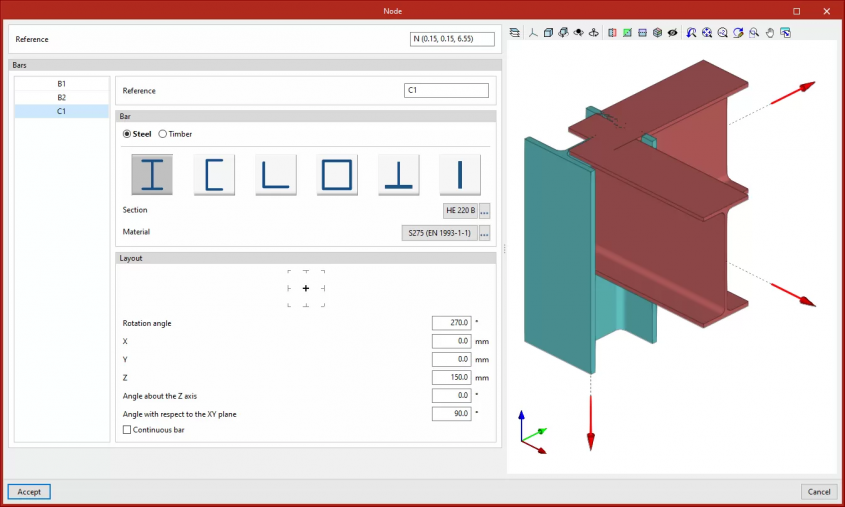Click the node Reference field N (0.15, 0.15, 6.55)
This screenshot has width=845, height=507.
coord(452,39)
